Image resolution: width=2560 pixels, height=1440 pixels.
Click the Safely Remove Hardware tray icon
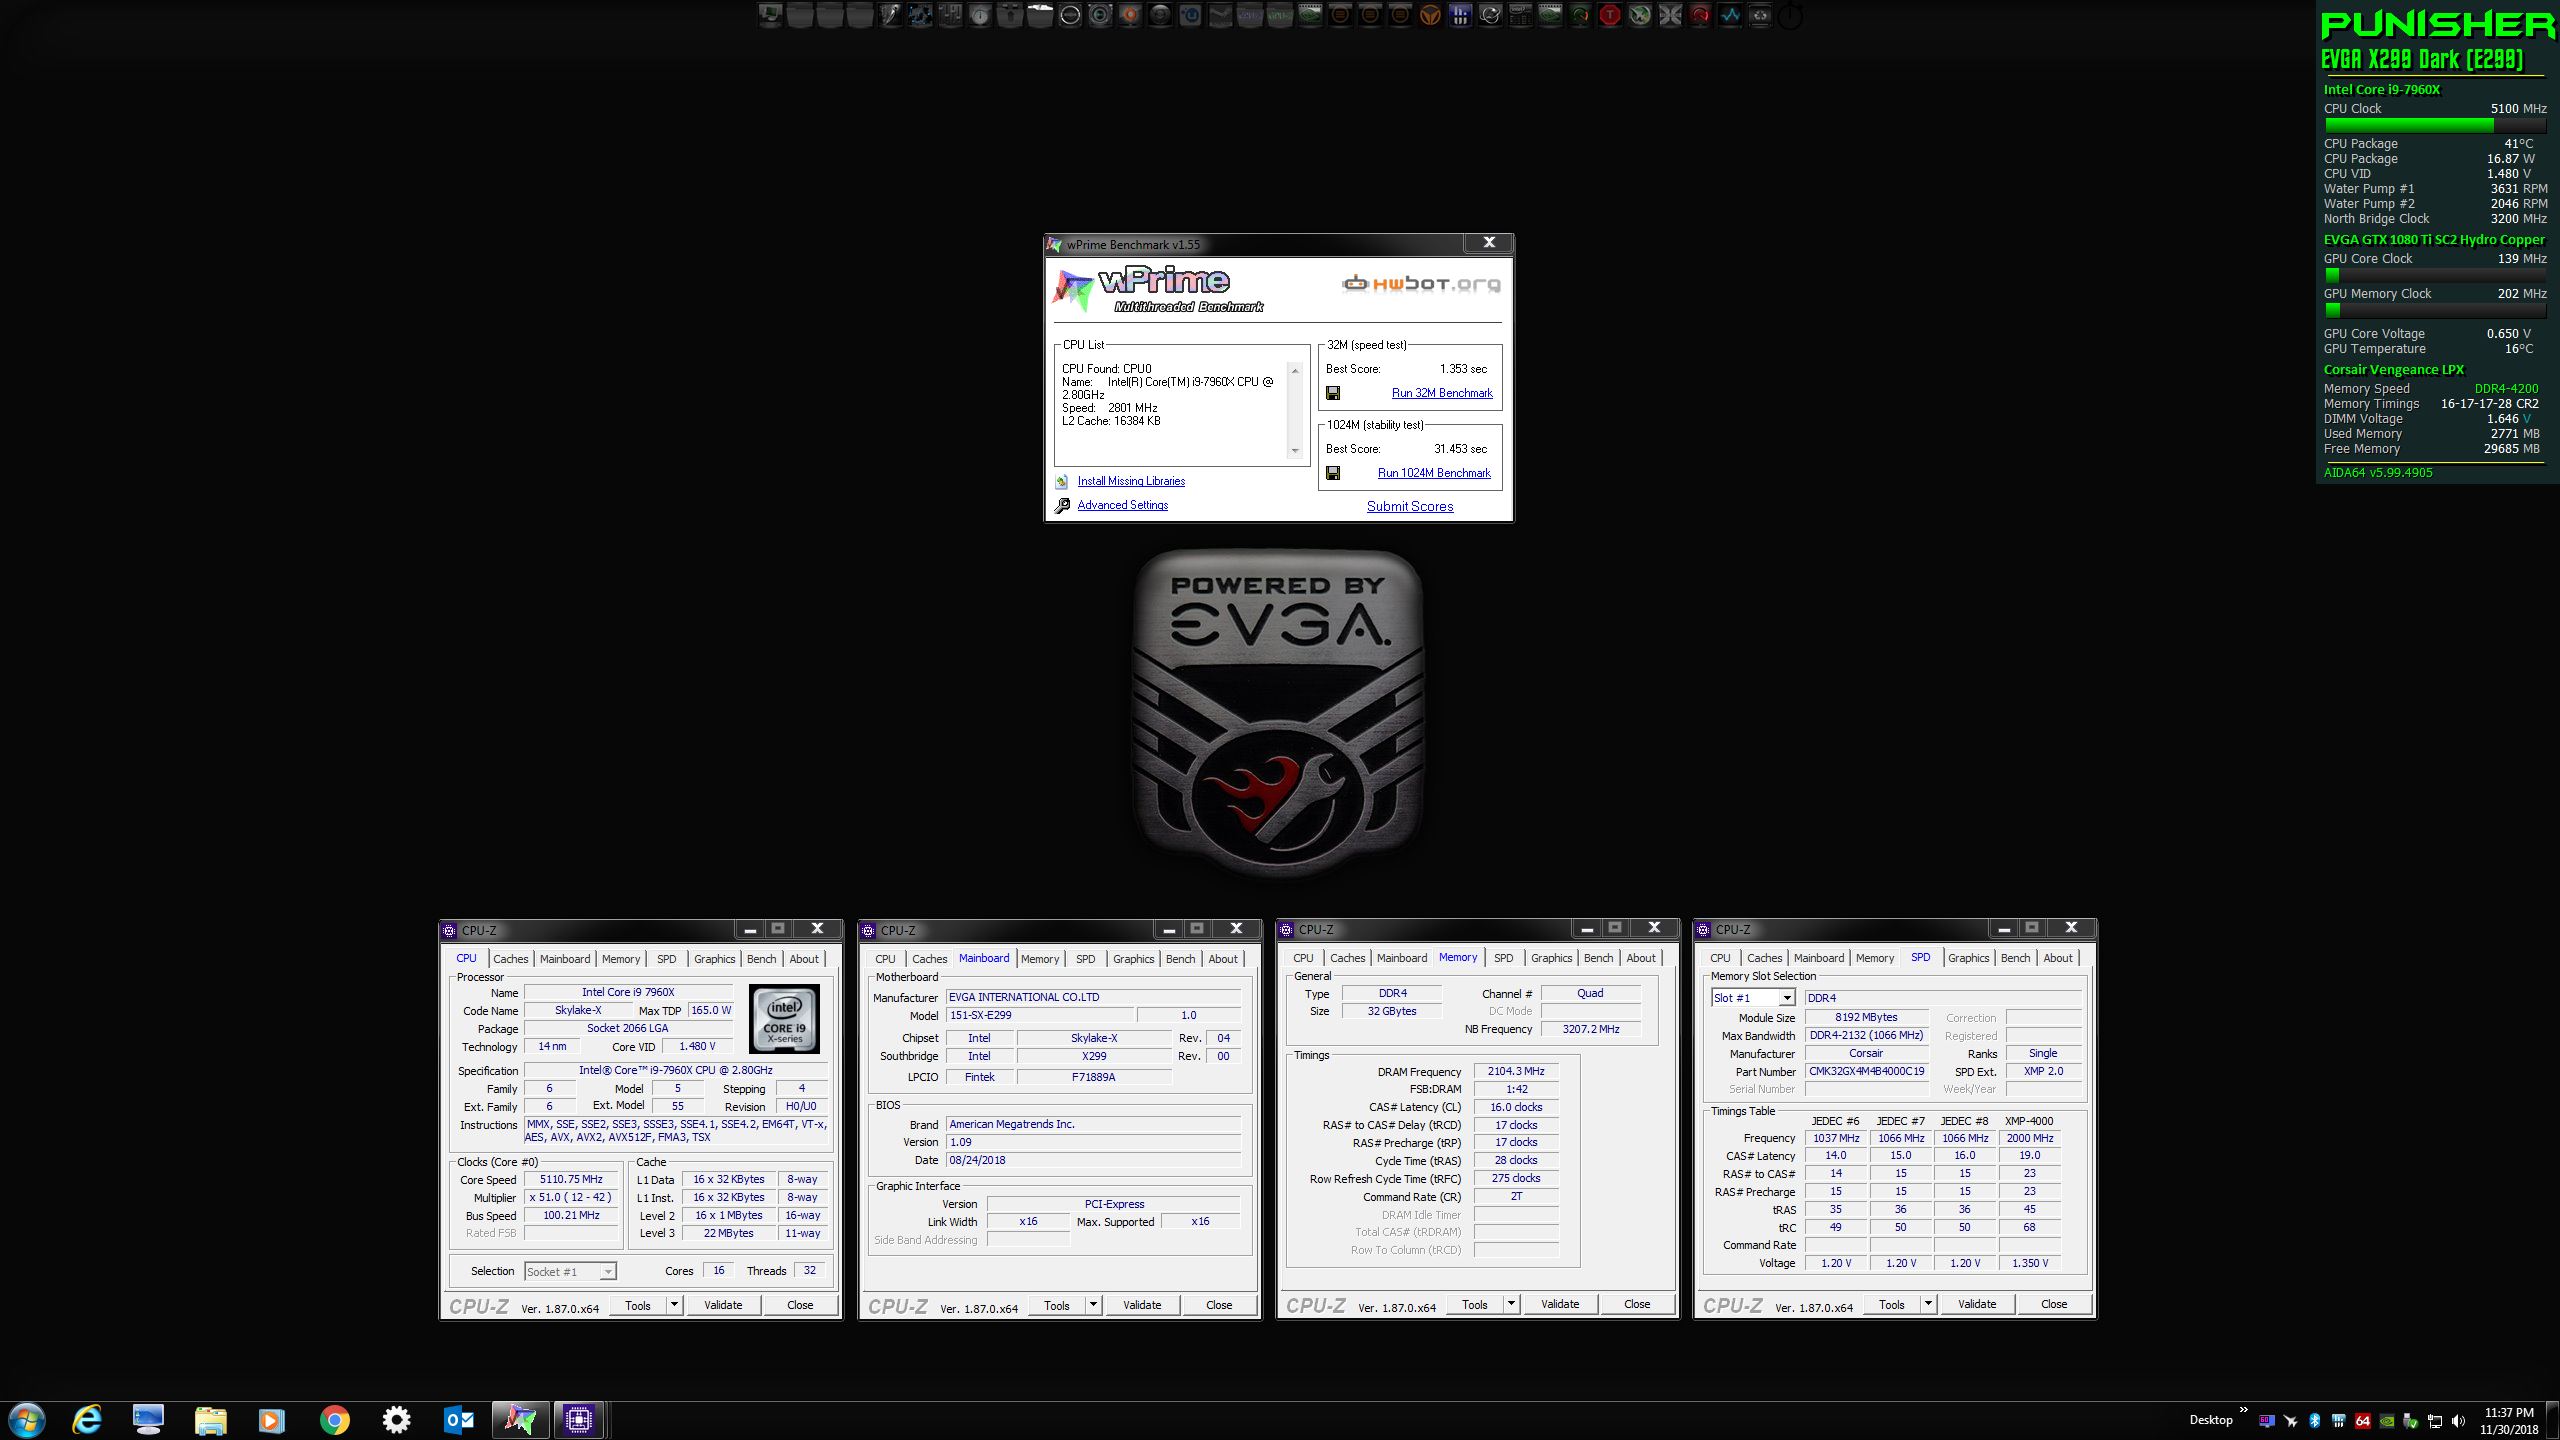point(2410,1421)
